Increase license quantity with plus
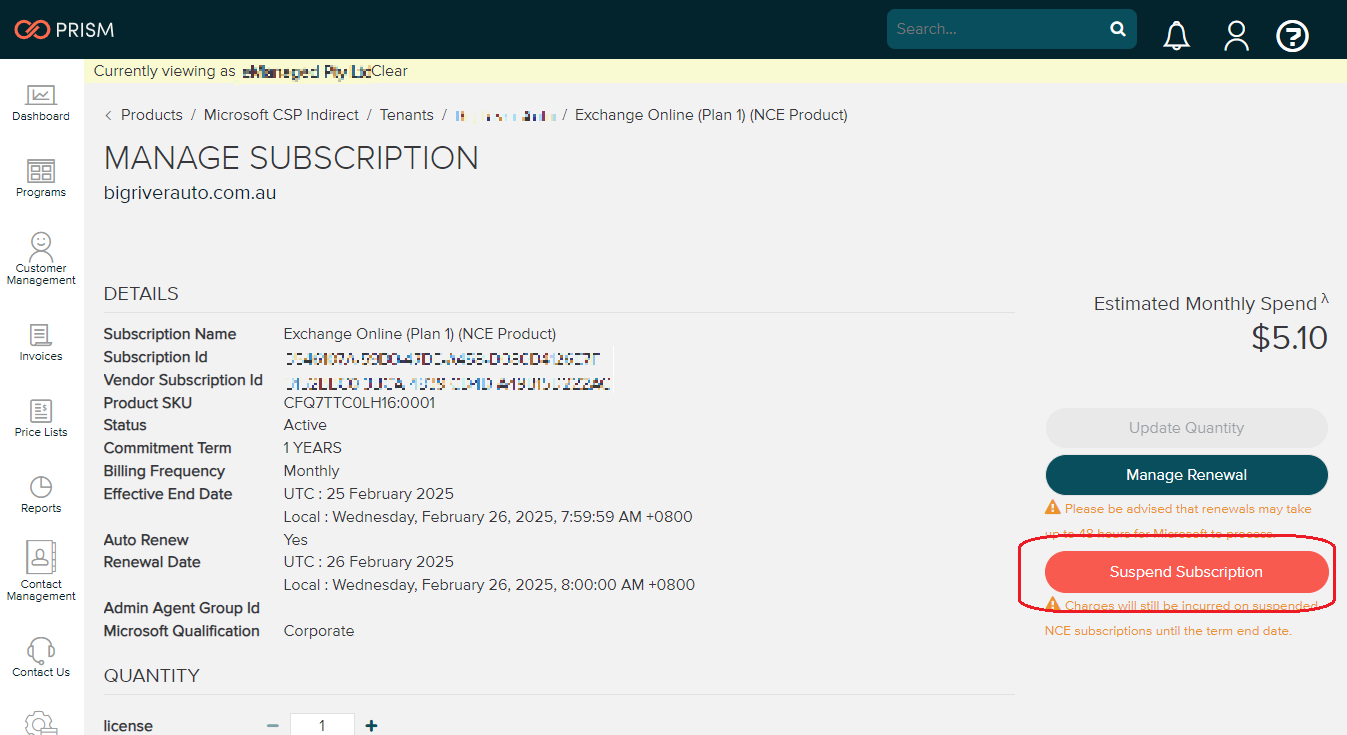 [x=371, y=726]
